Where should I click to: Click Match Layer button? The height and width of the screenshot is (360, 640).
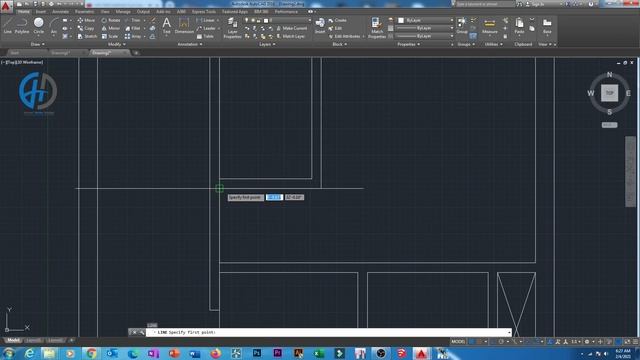pos(291,36)
